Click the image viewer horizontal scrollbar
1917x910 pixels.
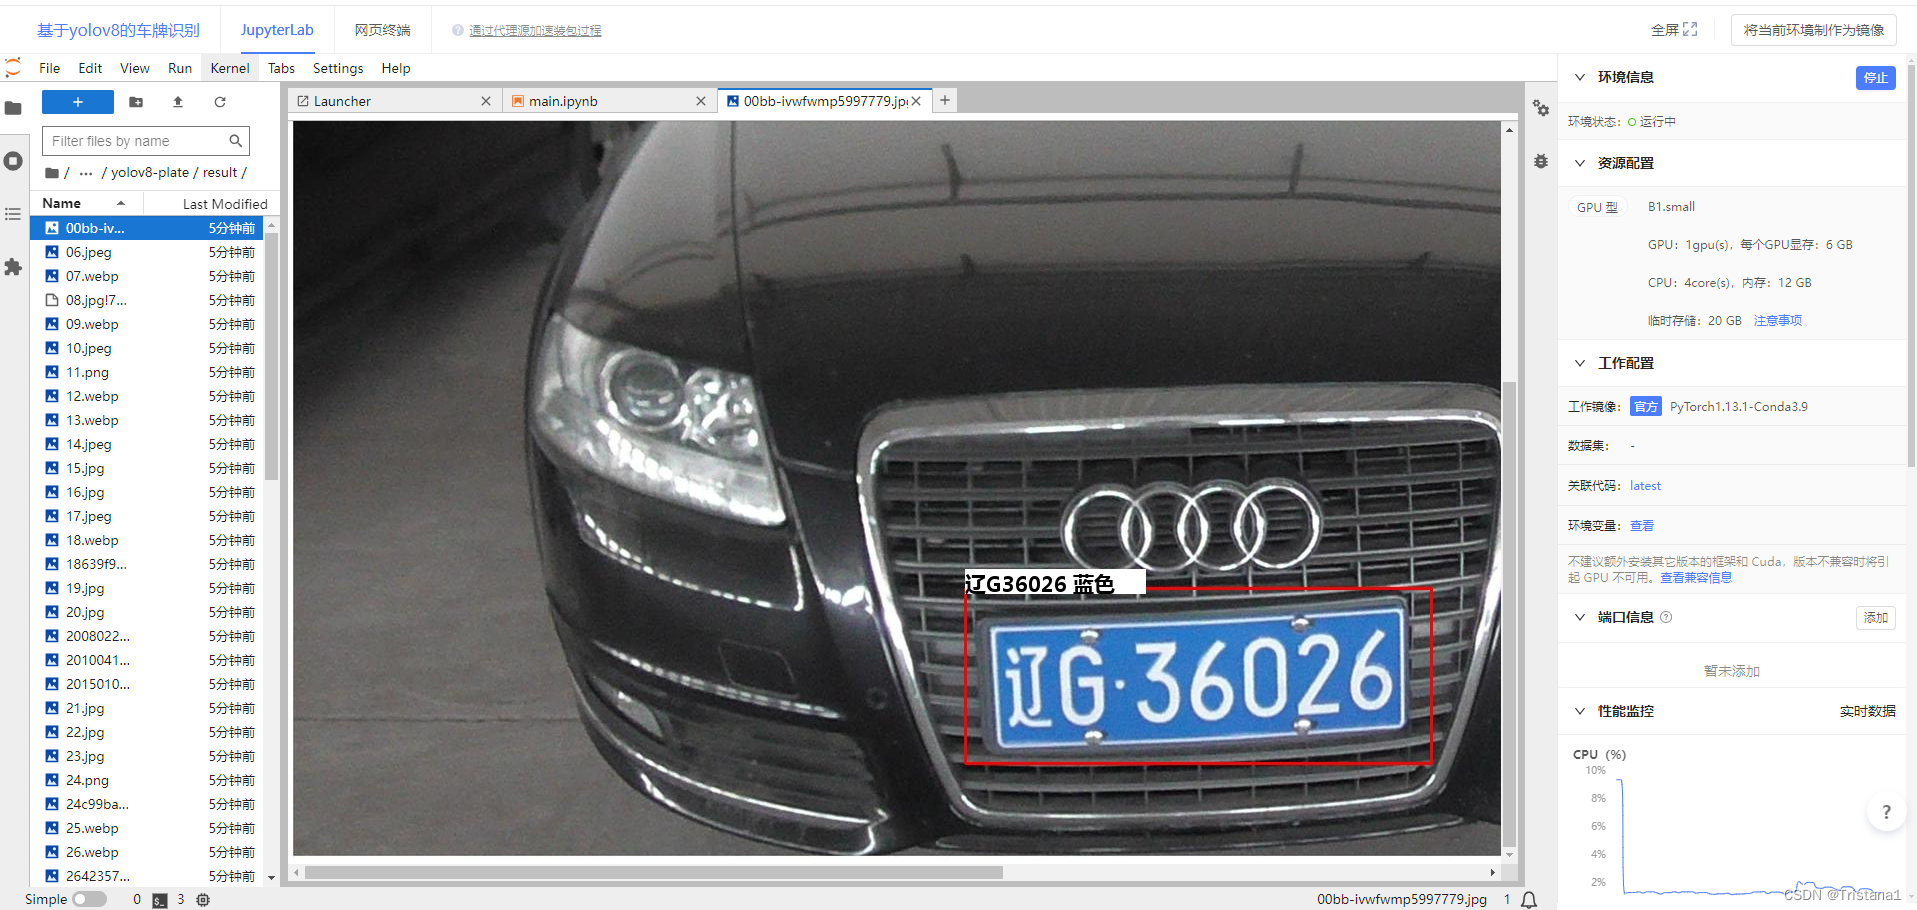654,873
